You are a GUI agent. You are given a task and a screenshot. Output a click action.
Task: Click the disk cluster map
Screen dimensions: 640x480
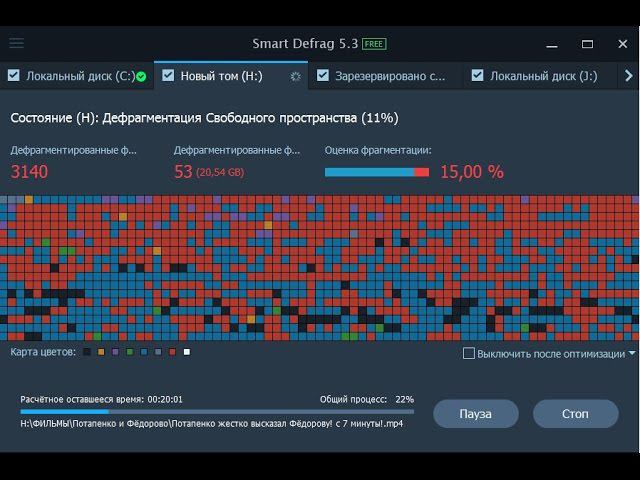pos(320,268)
